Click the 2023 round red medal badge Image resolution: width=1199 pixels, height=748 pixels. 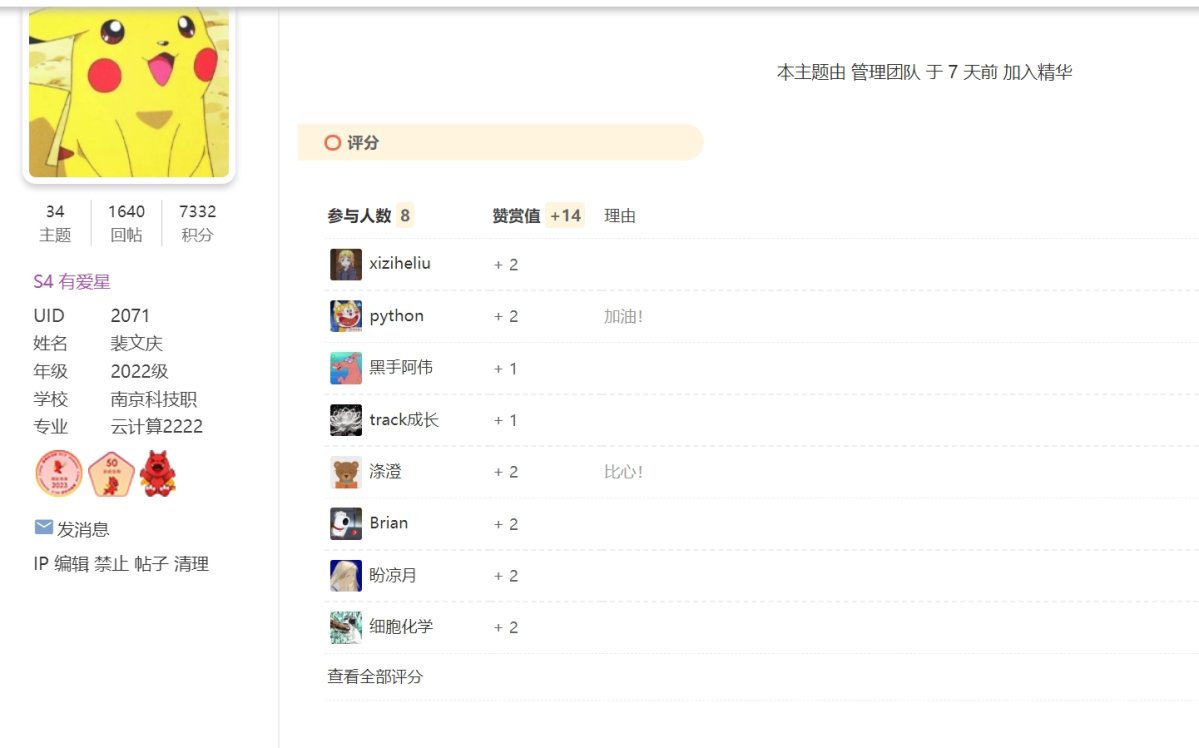[x=59, y=473]
